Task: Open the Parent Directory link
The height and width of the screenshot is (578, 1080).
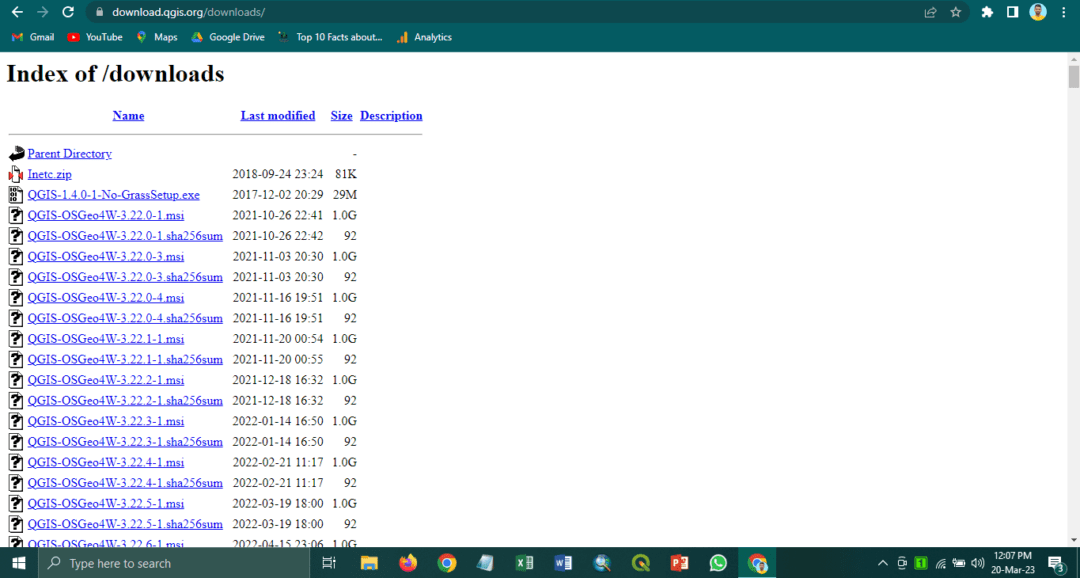Action: (70, 153)
